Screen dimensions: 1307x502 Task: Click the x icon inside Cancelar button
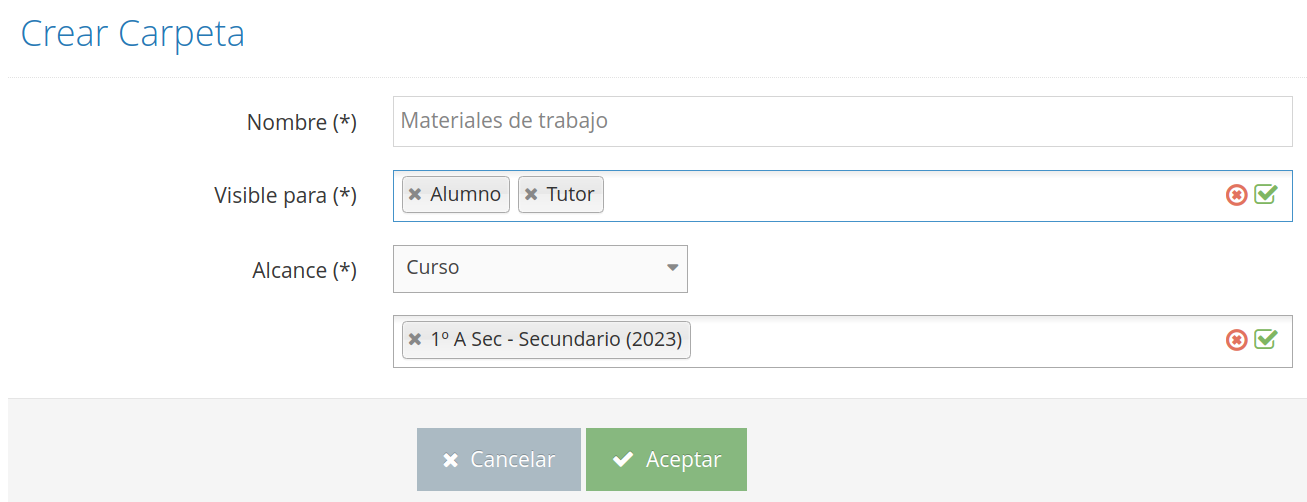451,460
